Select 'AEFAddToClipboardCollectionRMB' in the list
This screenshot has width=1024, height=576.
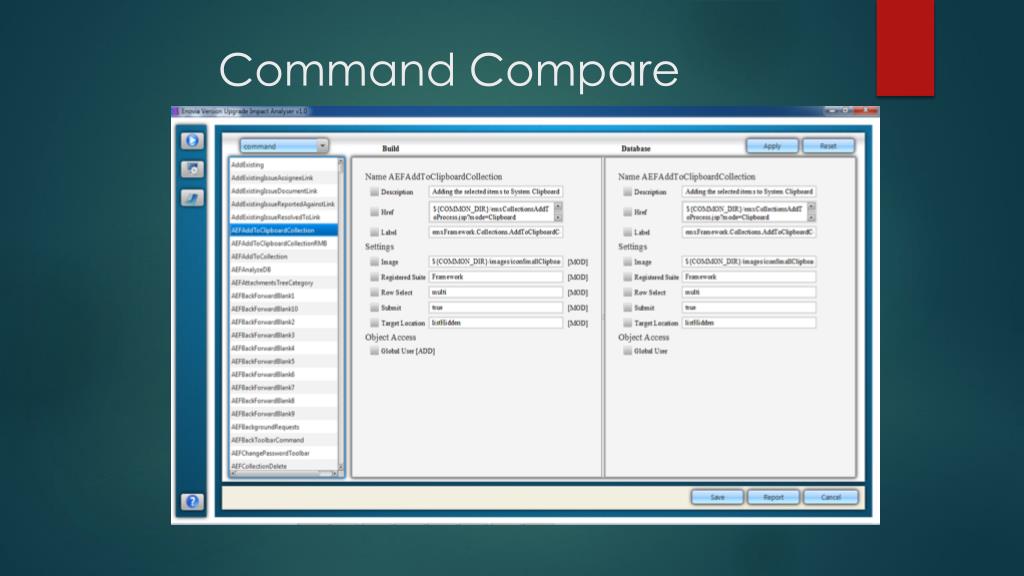pos(283,243)
